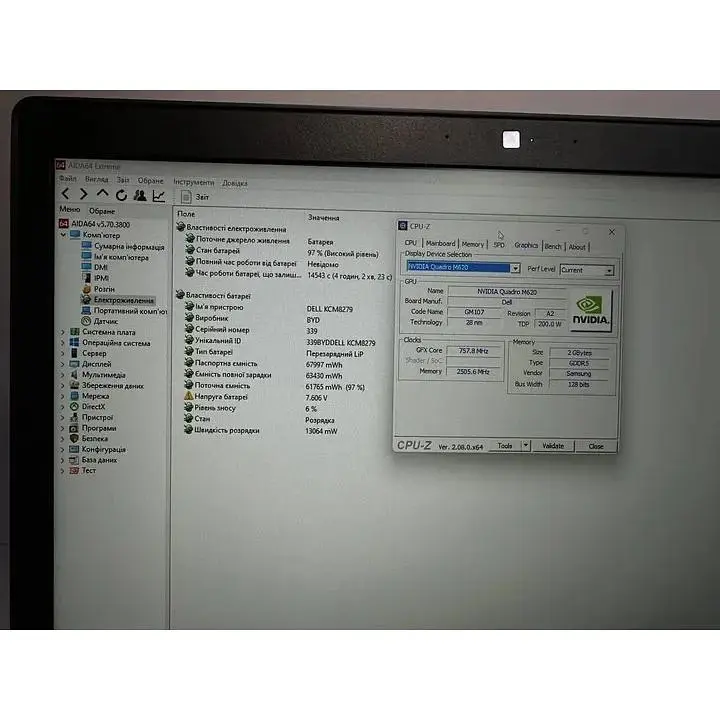Expand Сервер node
720x720 pixels.
point(63,353)
